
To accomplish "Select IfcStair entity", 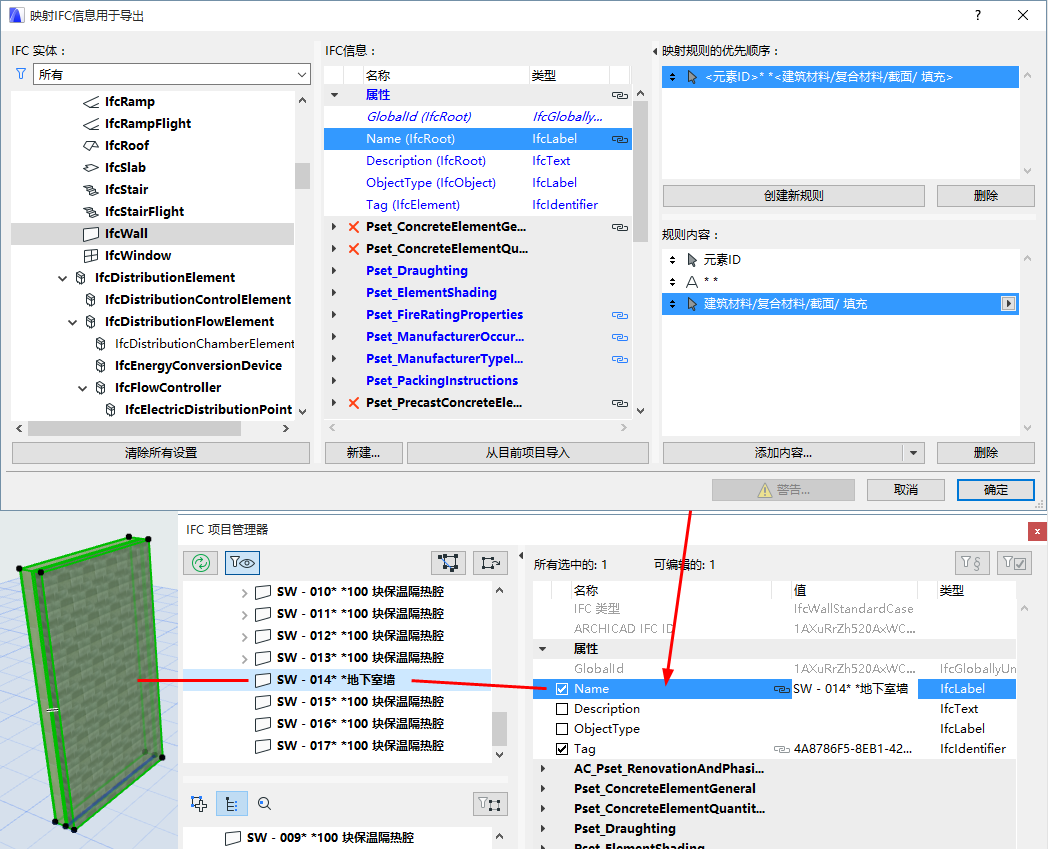I will click(126, 190).
